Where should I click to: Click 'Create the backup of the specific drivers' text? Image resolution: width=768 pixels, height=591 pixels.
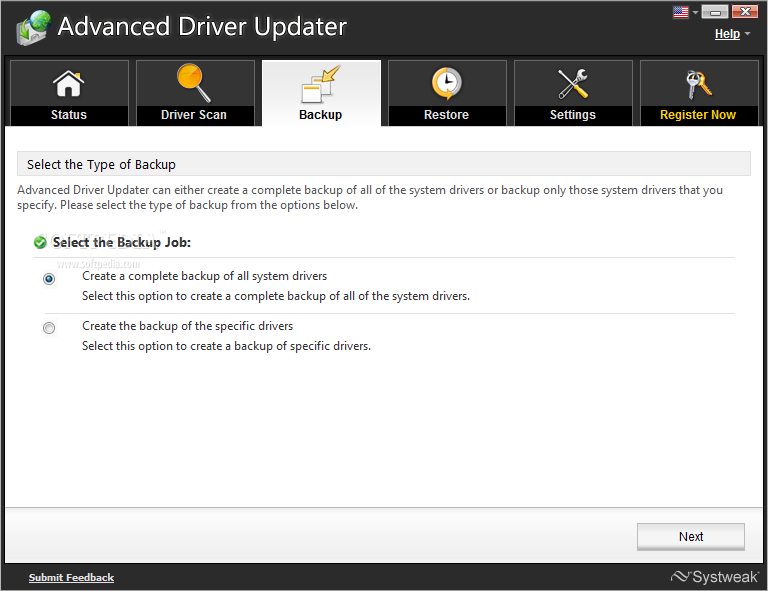pos(188,326)
